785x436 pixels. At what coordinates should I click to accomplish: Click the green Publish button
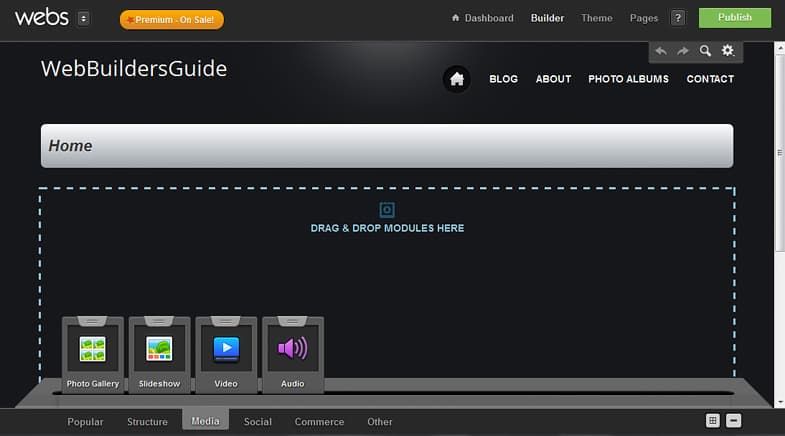point(735,18)
